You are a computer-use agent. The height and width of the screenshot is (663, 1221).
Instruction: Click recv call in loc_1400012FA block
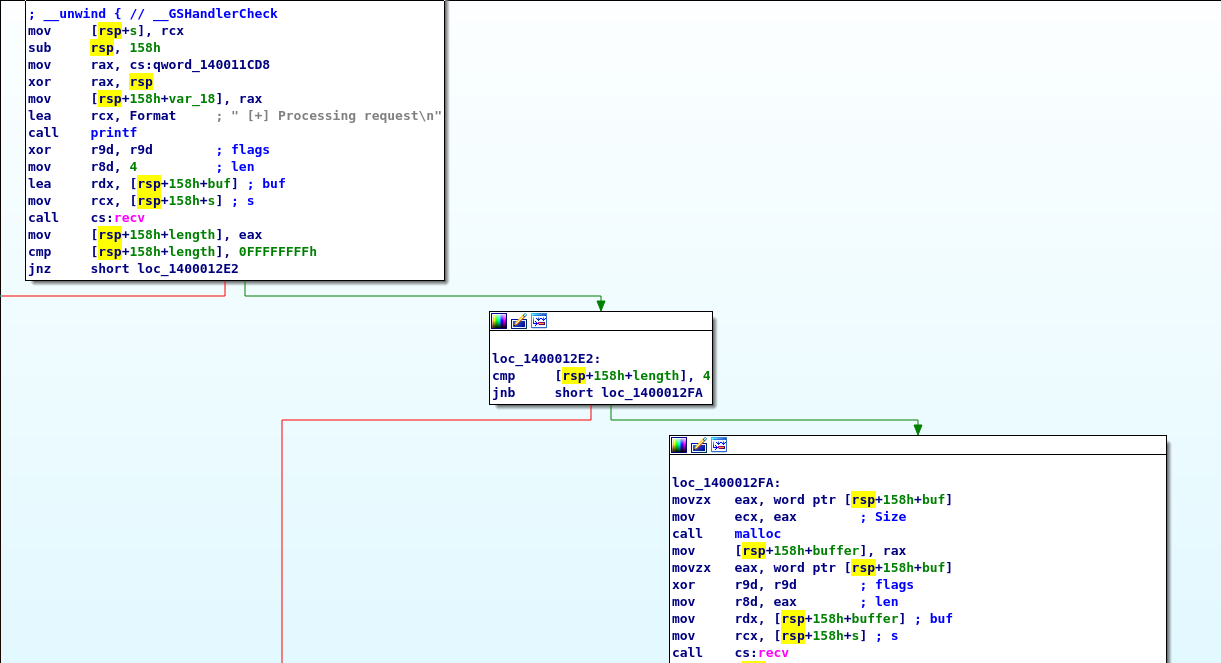772,653
